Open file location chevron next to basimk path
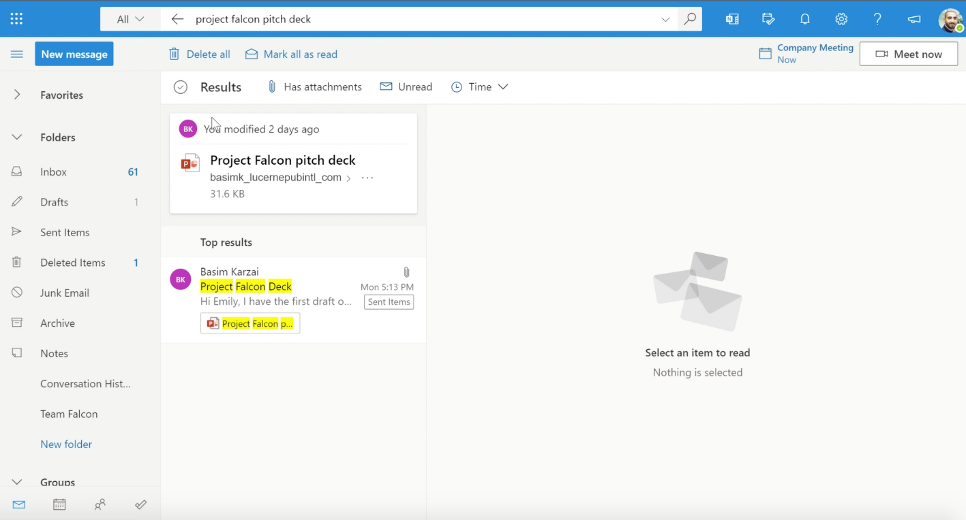This screenshot has height=520, width=966. 349,178
